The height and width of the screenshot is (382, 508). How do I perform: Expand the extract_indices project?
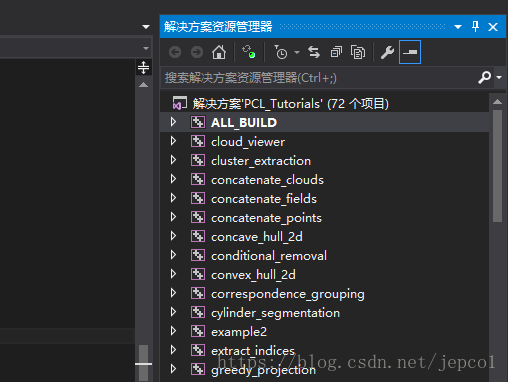pyautogui.click(x=173, y=350)
